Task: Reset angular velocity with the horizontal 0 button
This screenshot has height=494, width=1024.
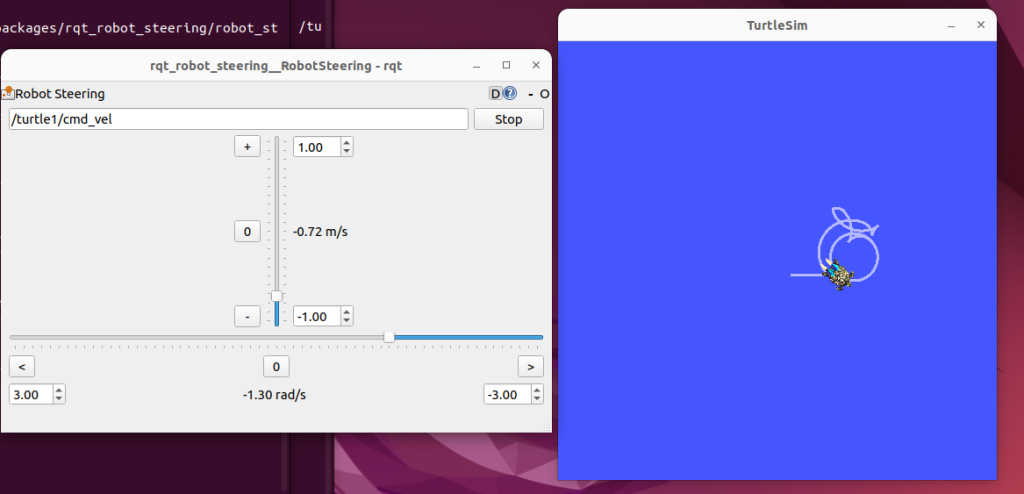Action: pyautogui.click(x=276, y=364)
